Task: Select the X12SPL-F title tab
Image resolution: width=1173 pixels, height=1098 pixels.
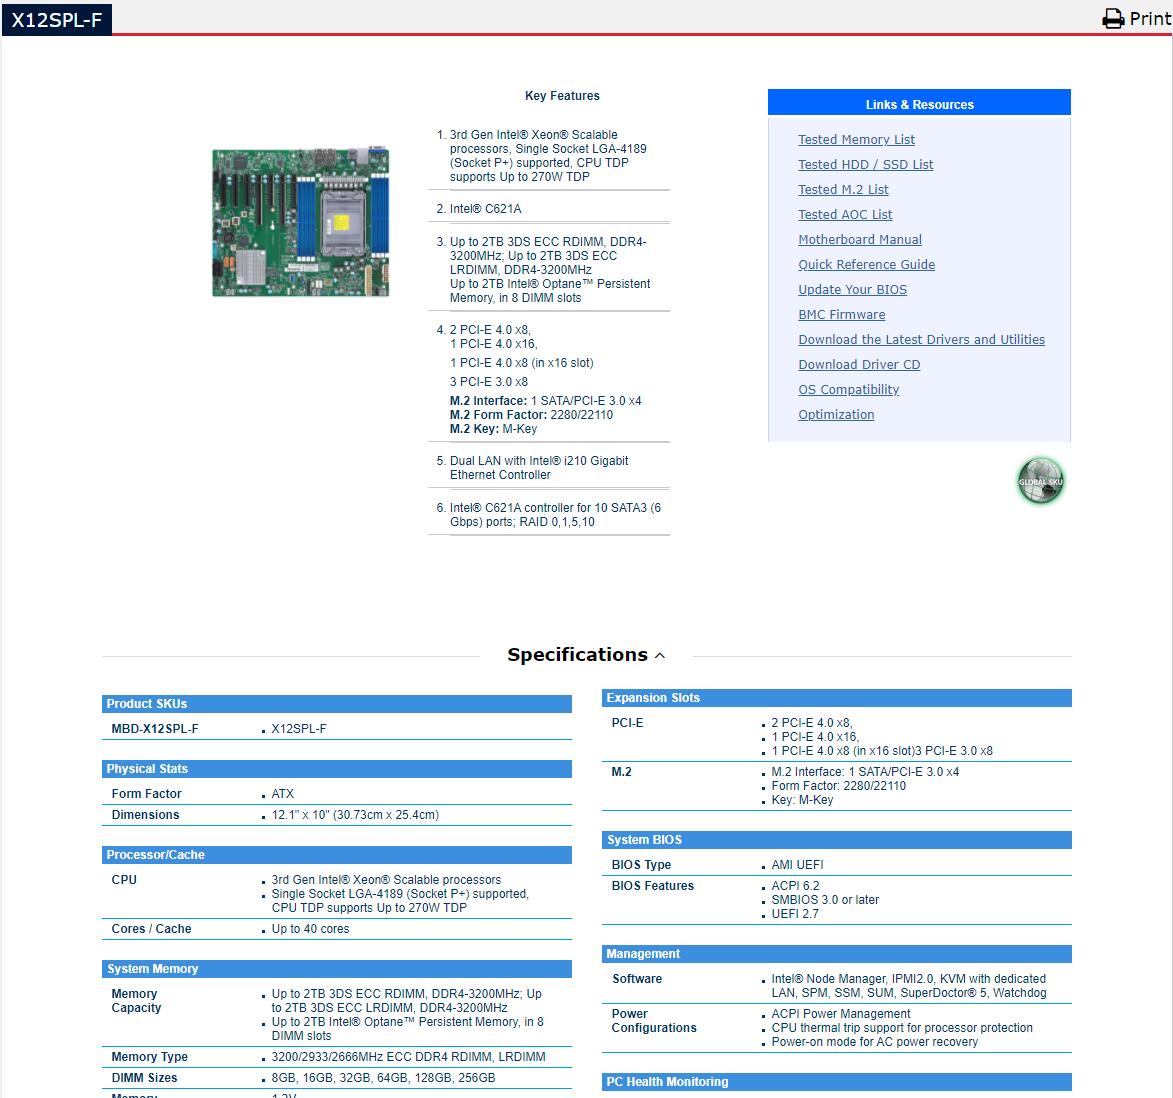Action: tap(57, 19)
